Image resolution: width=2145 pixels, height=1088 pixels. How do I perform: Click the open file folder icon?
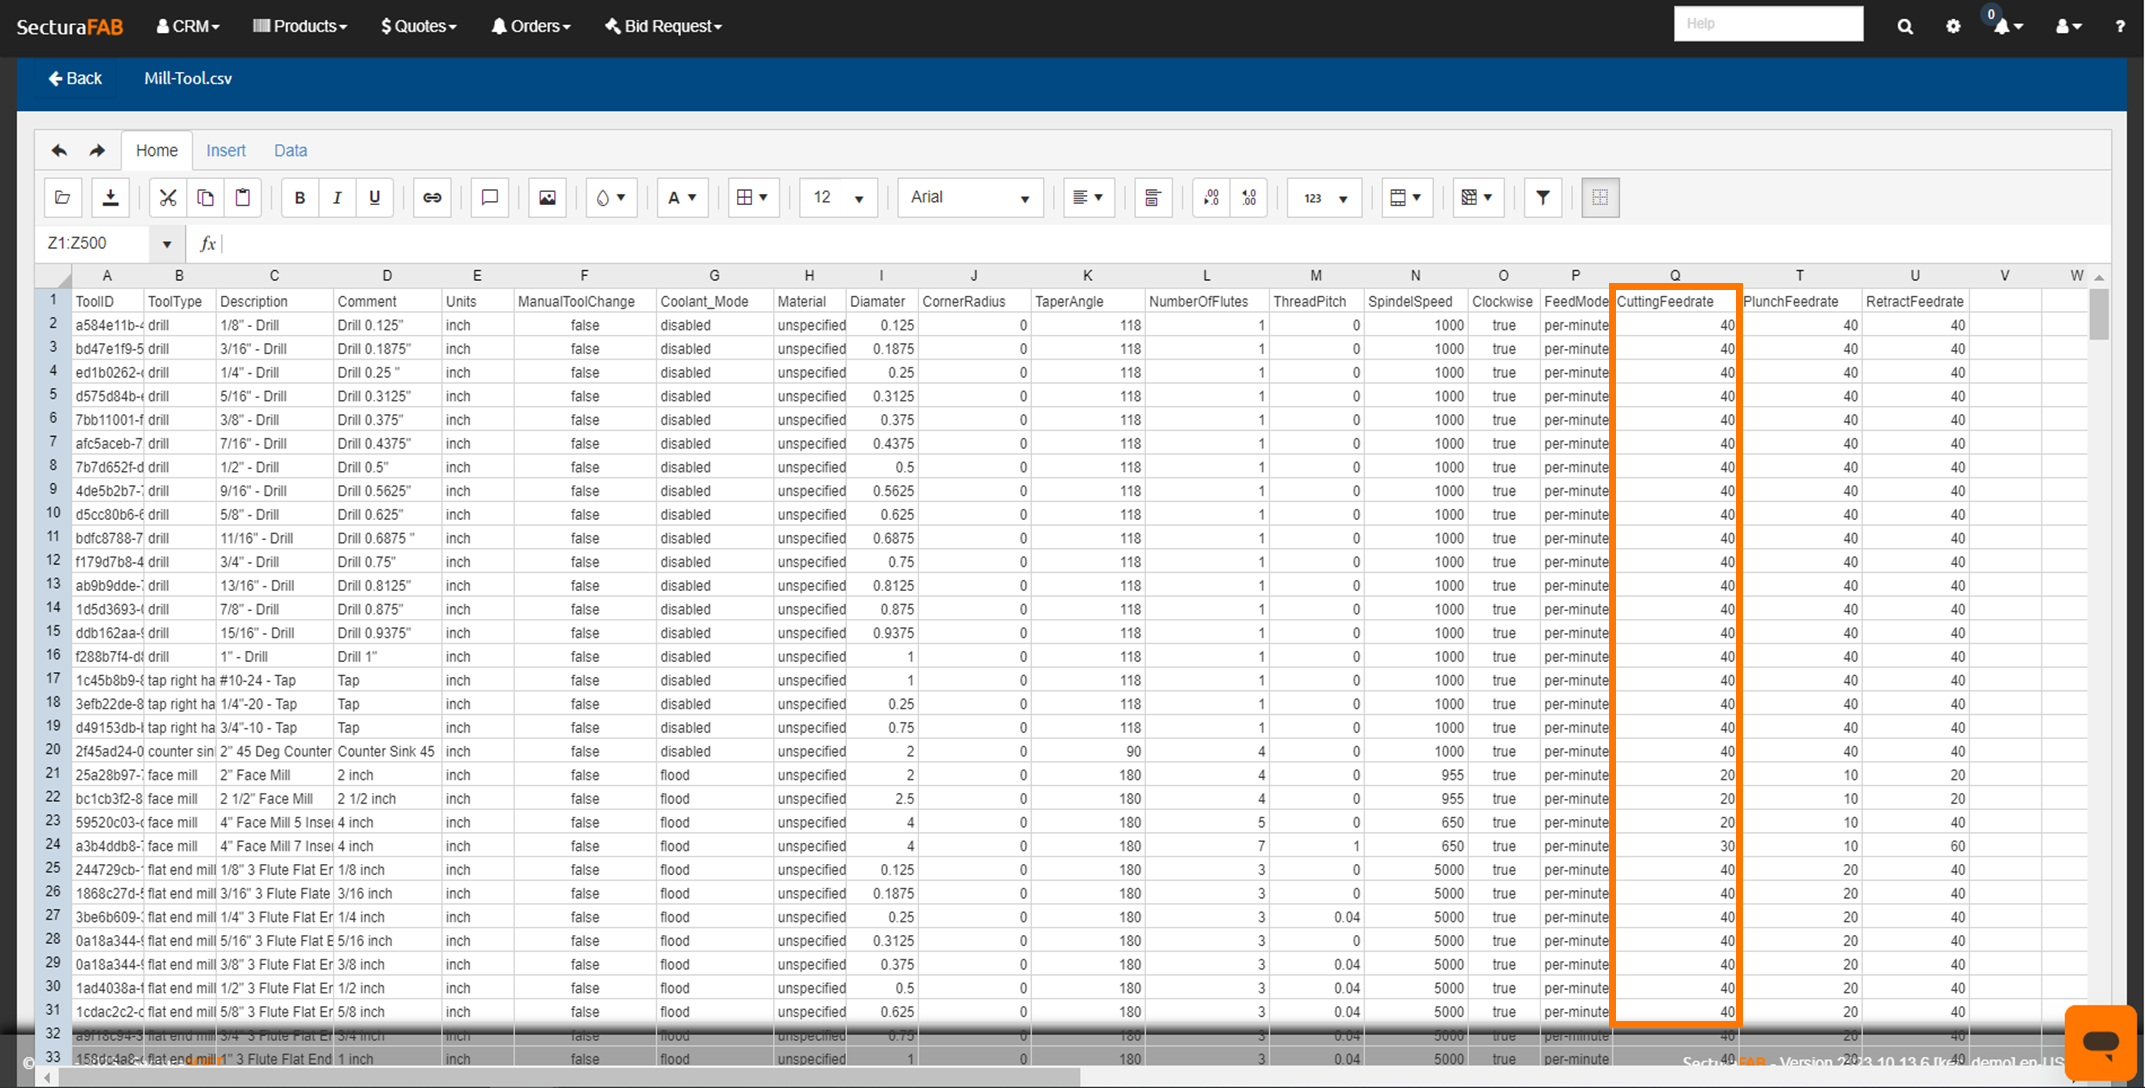click(x=62, y=198)
